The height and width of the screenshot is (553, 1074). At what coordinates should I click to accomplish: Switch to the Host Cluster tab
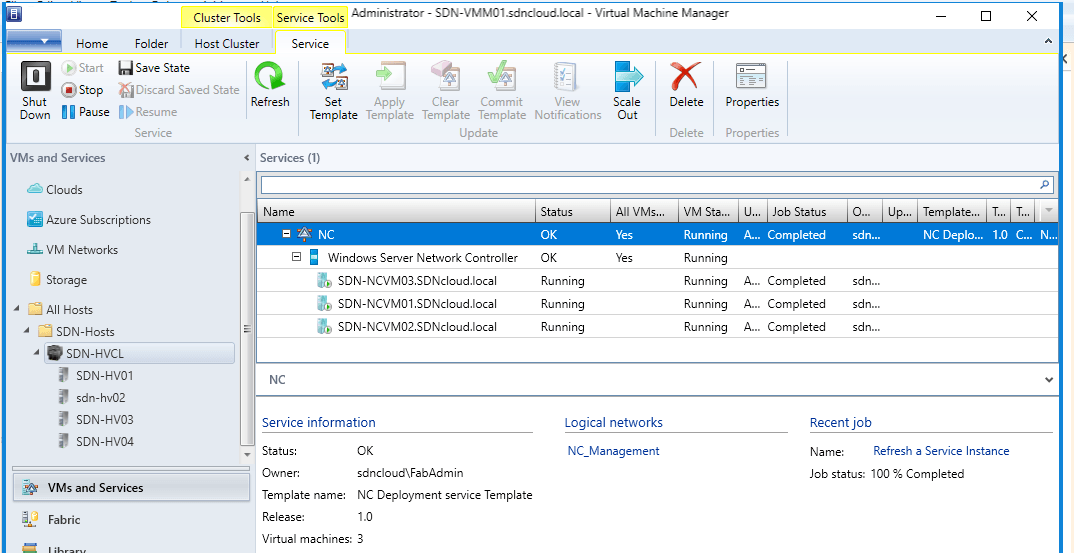coord(227,43)
